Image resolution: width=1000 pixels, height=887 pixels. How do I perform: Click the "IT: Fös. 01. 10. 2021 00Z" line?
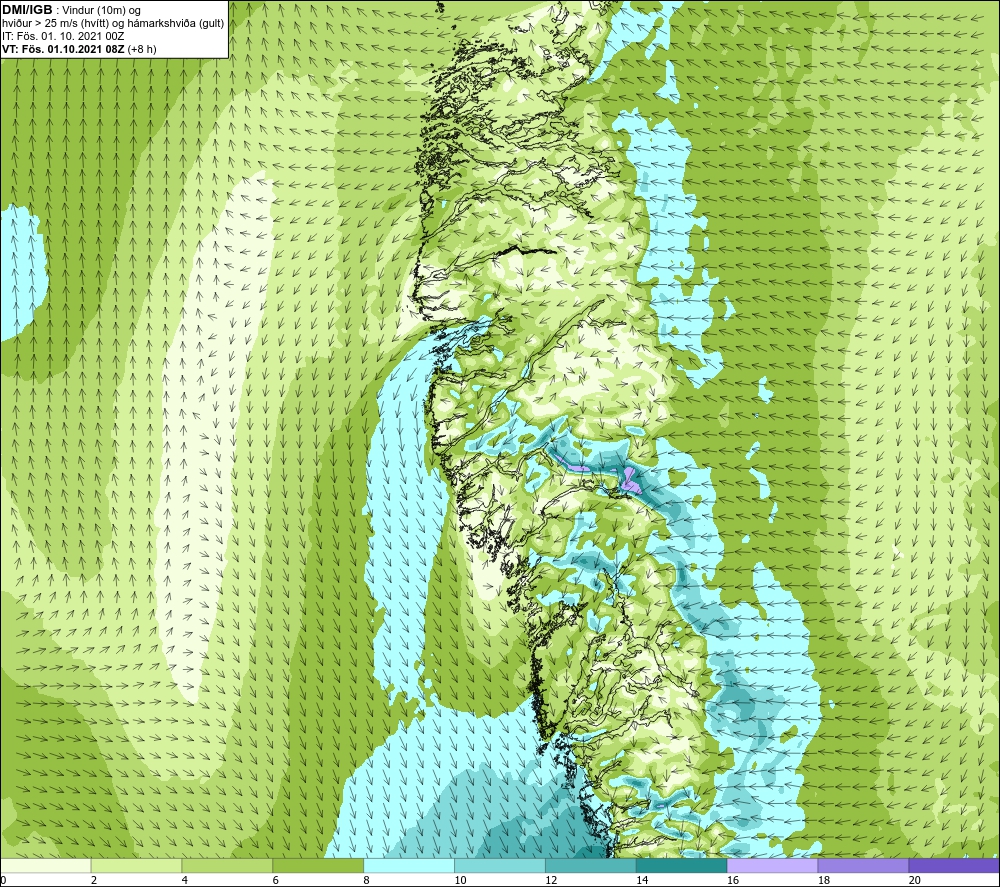63,36
